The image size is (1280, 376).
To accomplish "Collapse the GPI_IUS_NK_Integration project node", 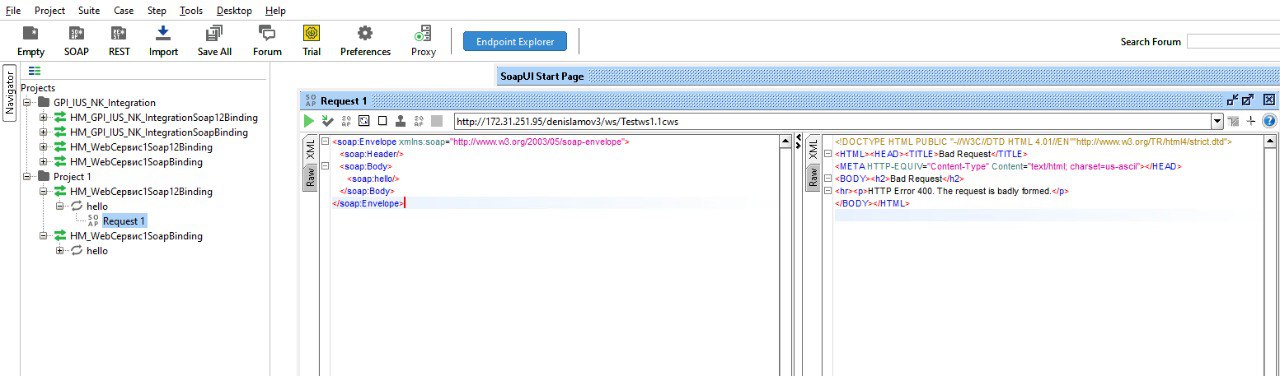I will pos(27,102).
